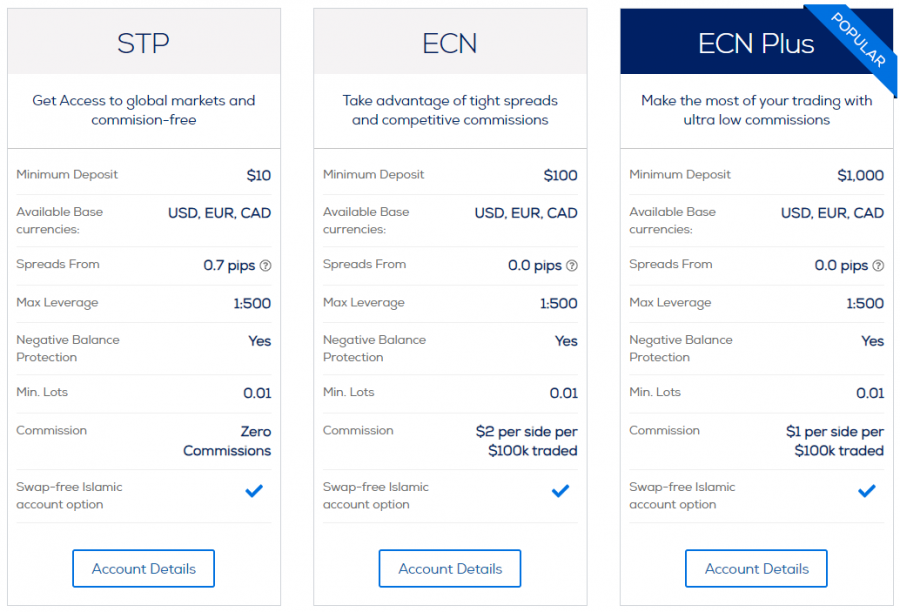Viewport: 900px width, 612px height.
Task: Click the ECN swap-free Islamic checkmark
Action: (560, 491)
